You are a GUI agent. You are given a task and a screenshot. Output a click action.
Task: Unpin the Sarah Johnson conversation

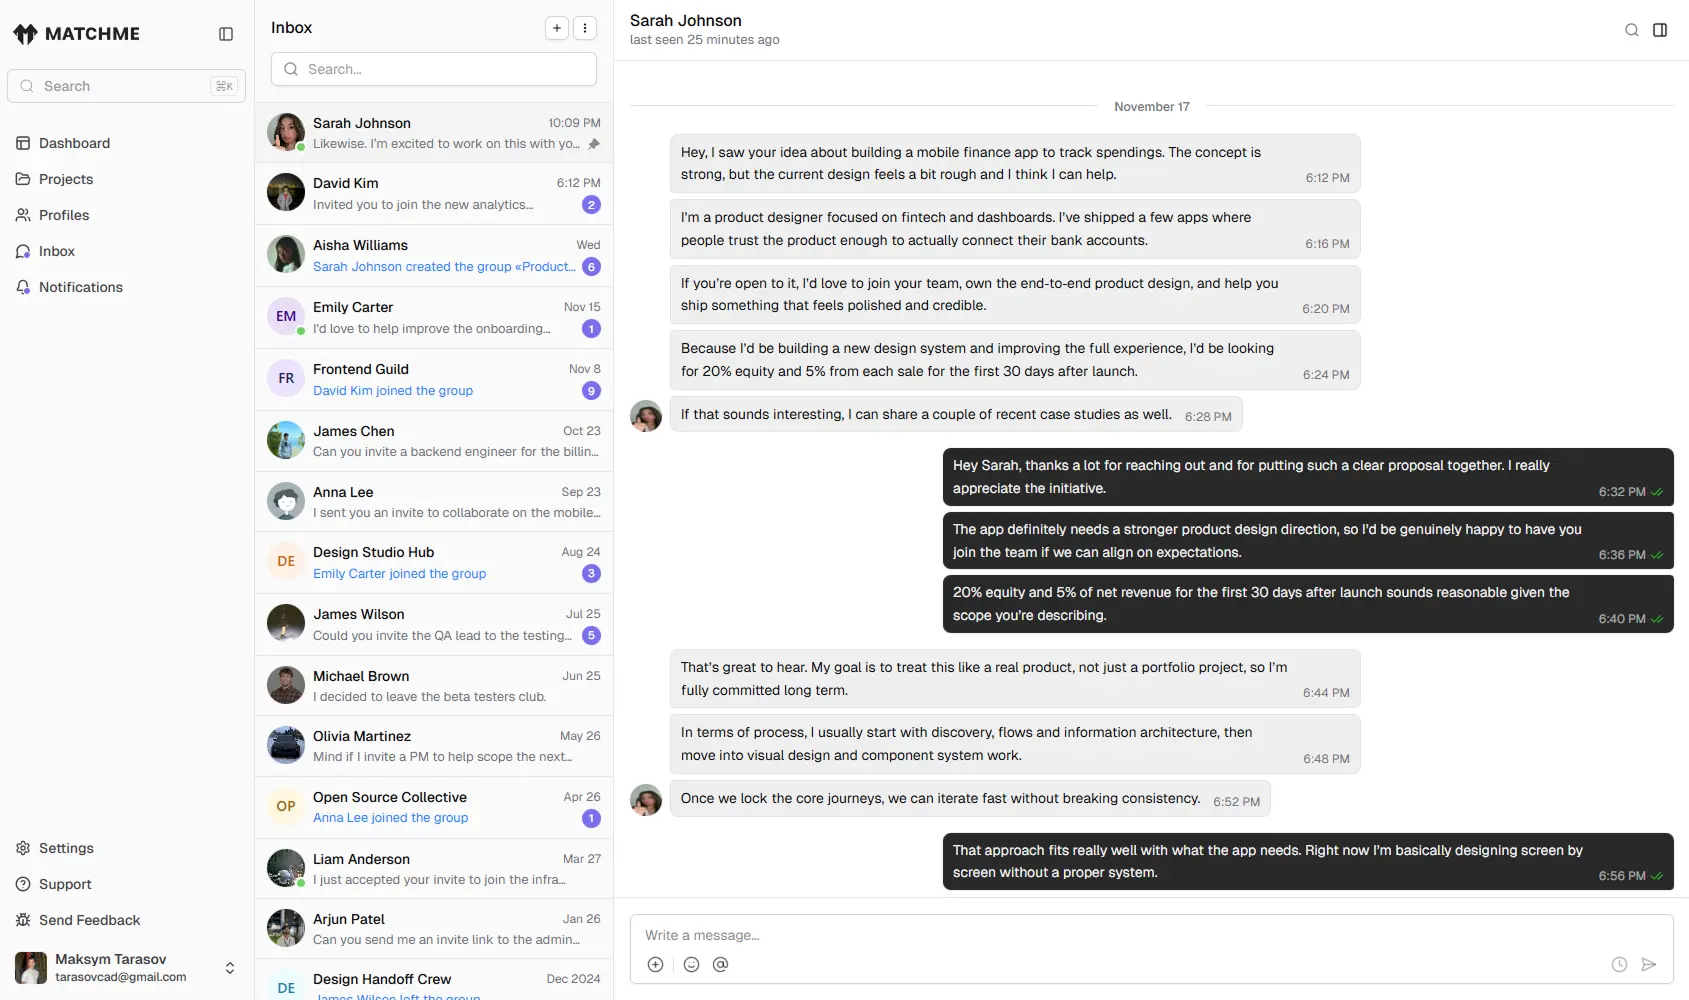pyautogui.click(x=593, y=144)
